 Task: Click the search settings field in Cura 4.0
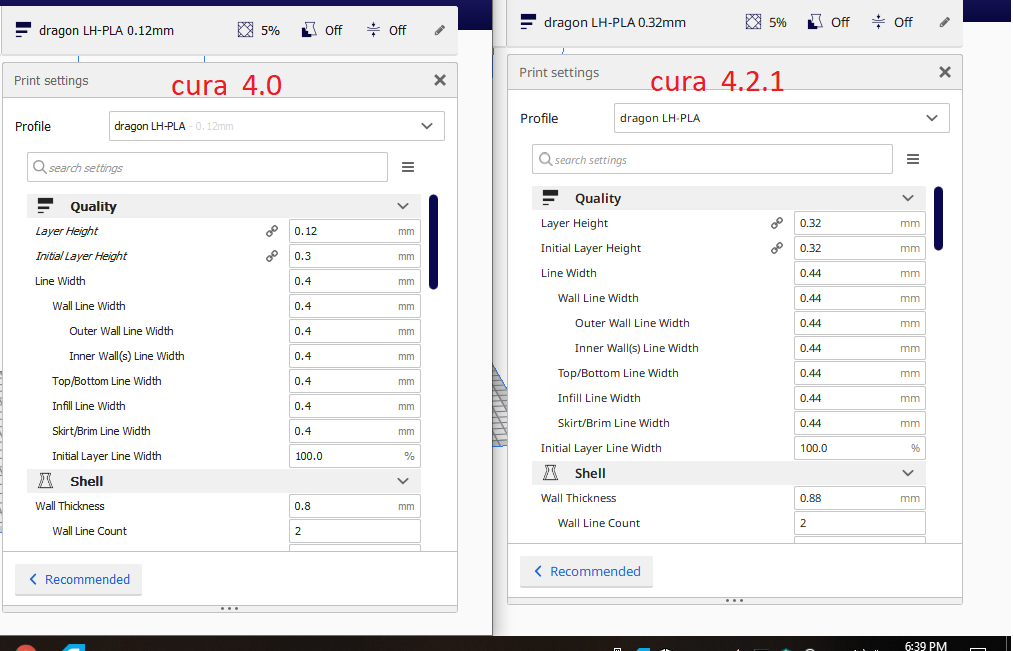(x=207, y=167)
